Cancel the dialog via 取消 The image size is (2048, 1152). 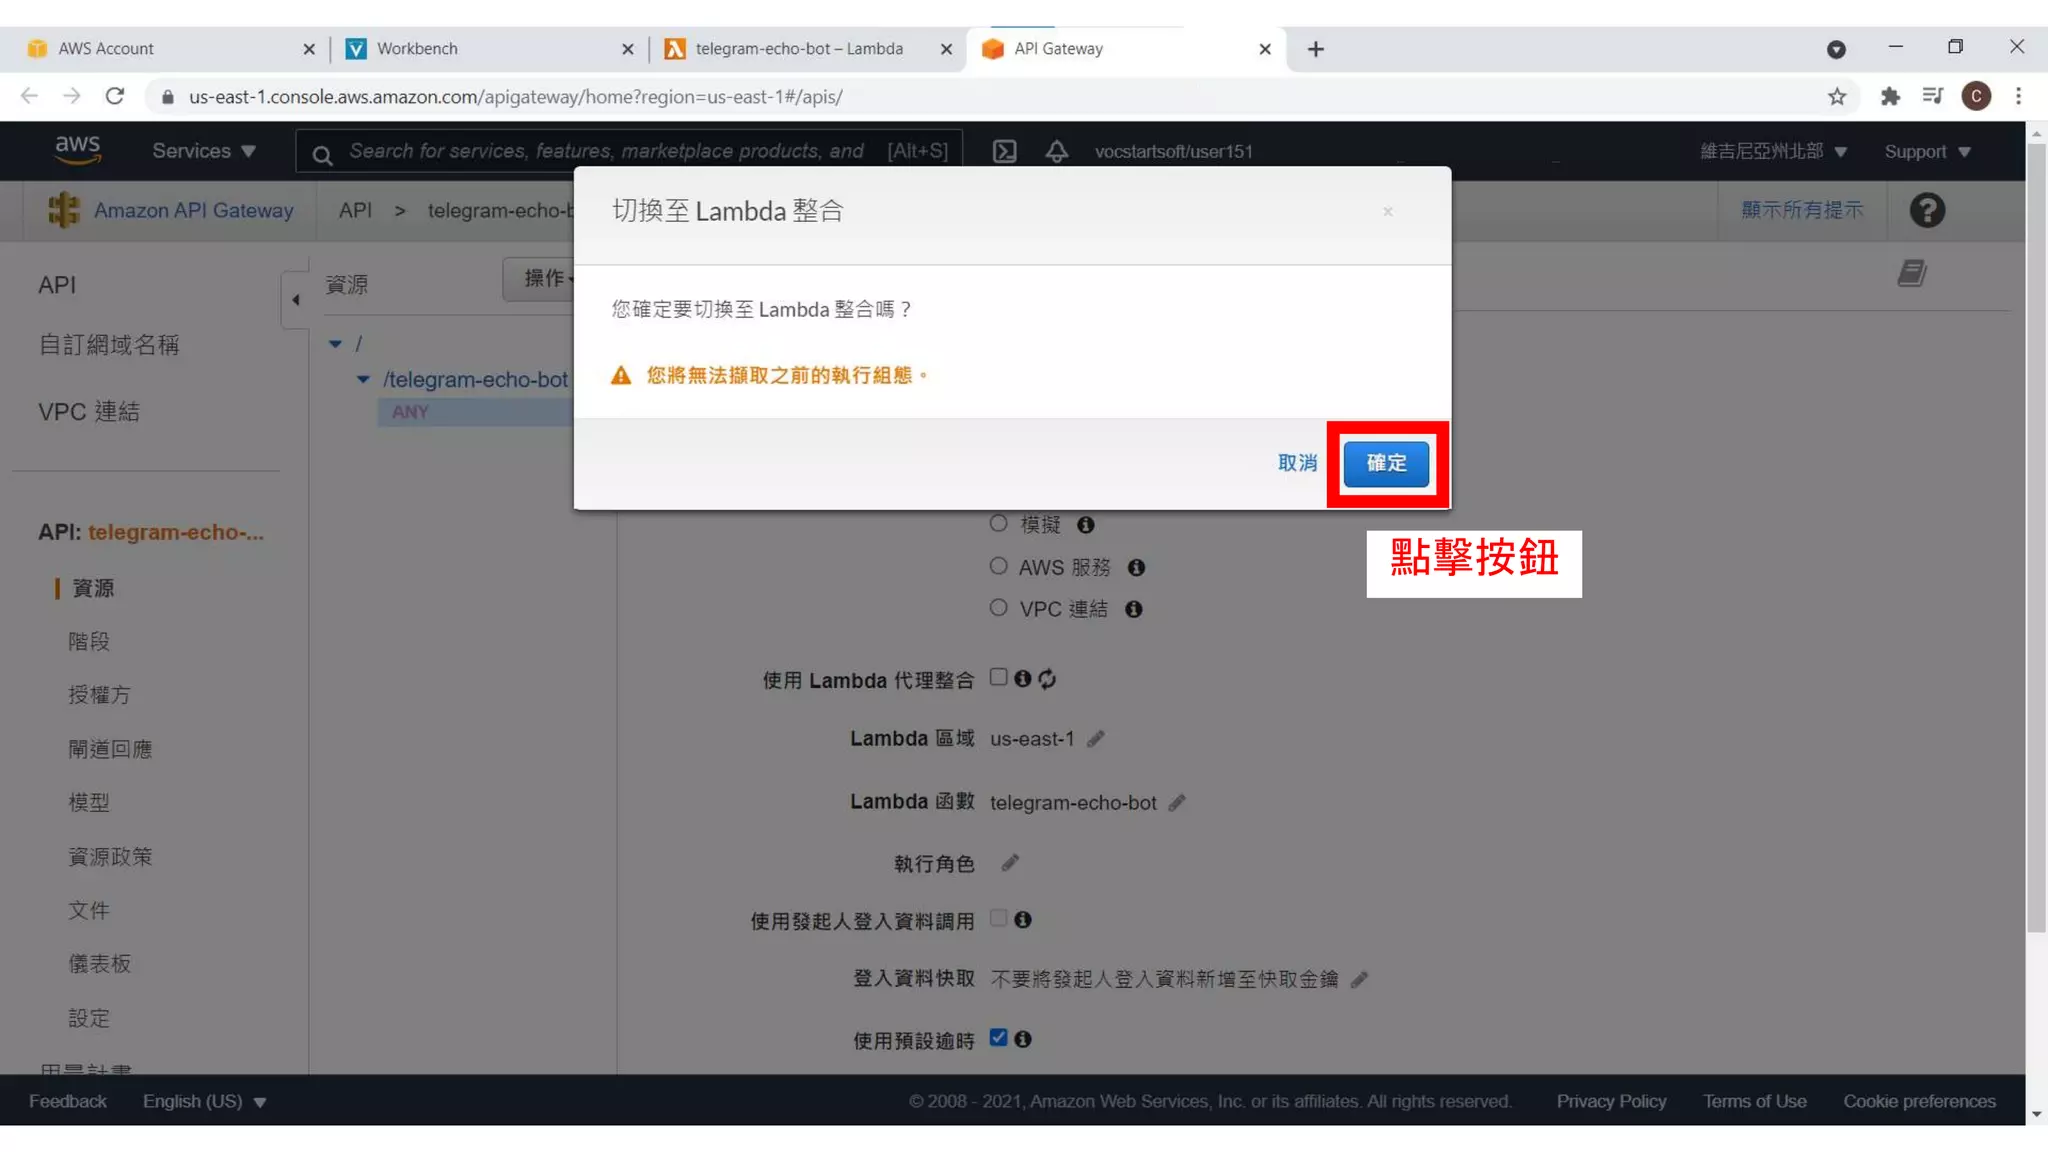coord(1297,463)
